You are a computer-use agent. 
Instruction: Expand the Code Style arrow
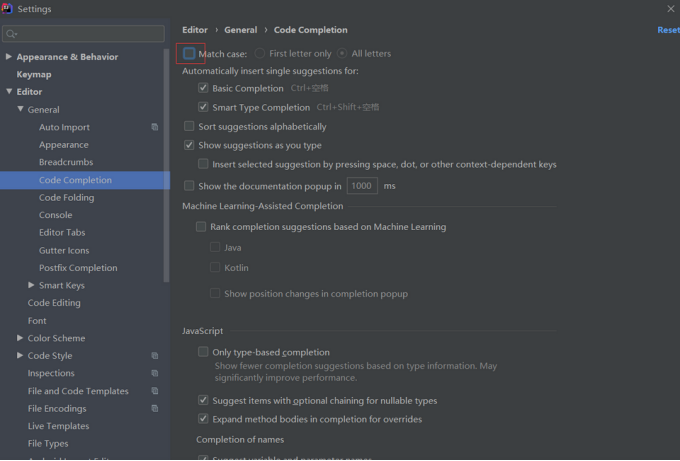20,355
